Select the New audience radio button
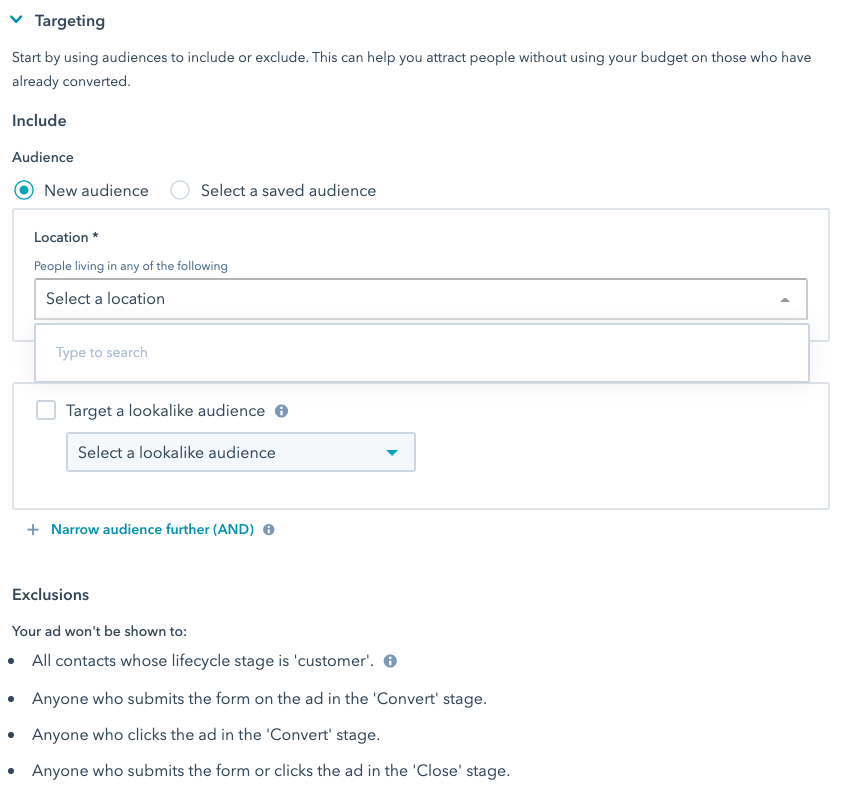The image size is (860, 800). [x=24, y=190]
